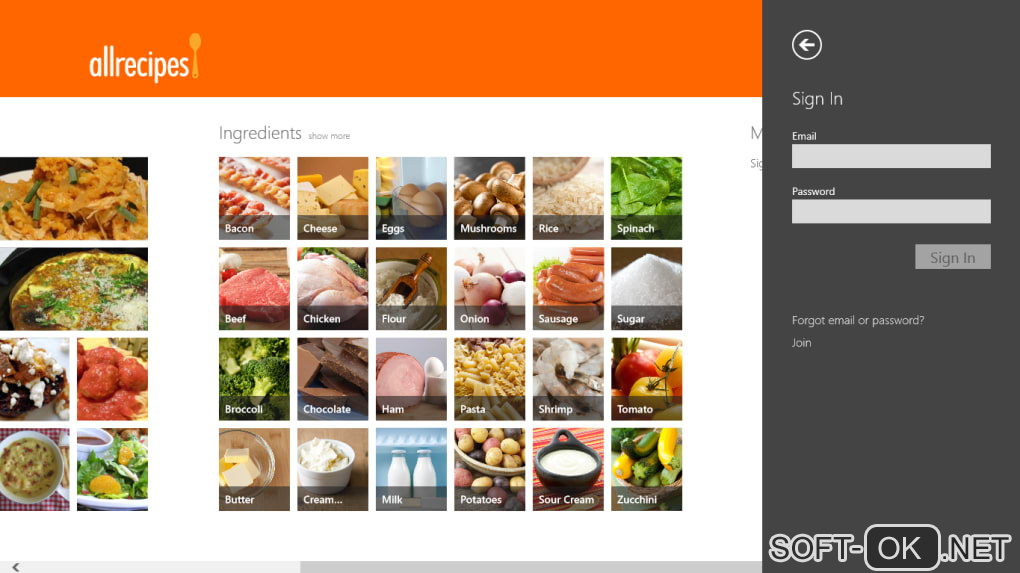Screen dimensions: 1020x573
Task: Click the Email input field
Action: [x=891, y=156]
